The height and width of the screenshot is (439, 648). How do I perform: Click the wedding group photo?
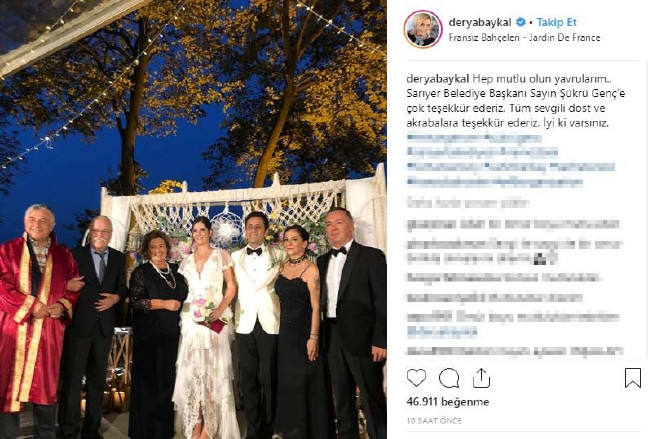pos(193,220)
